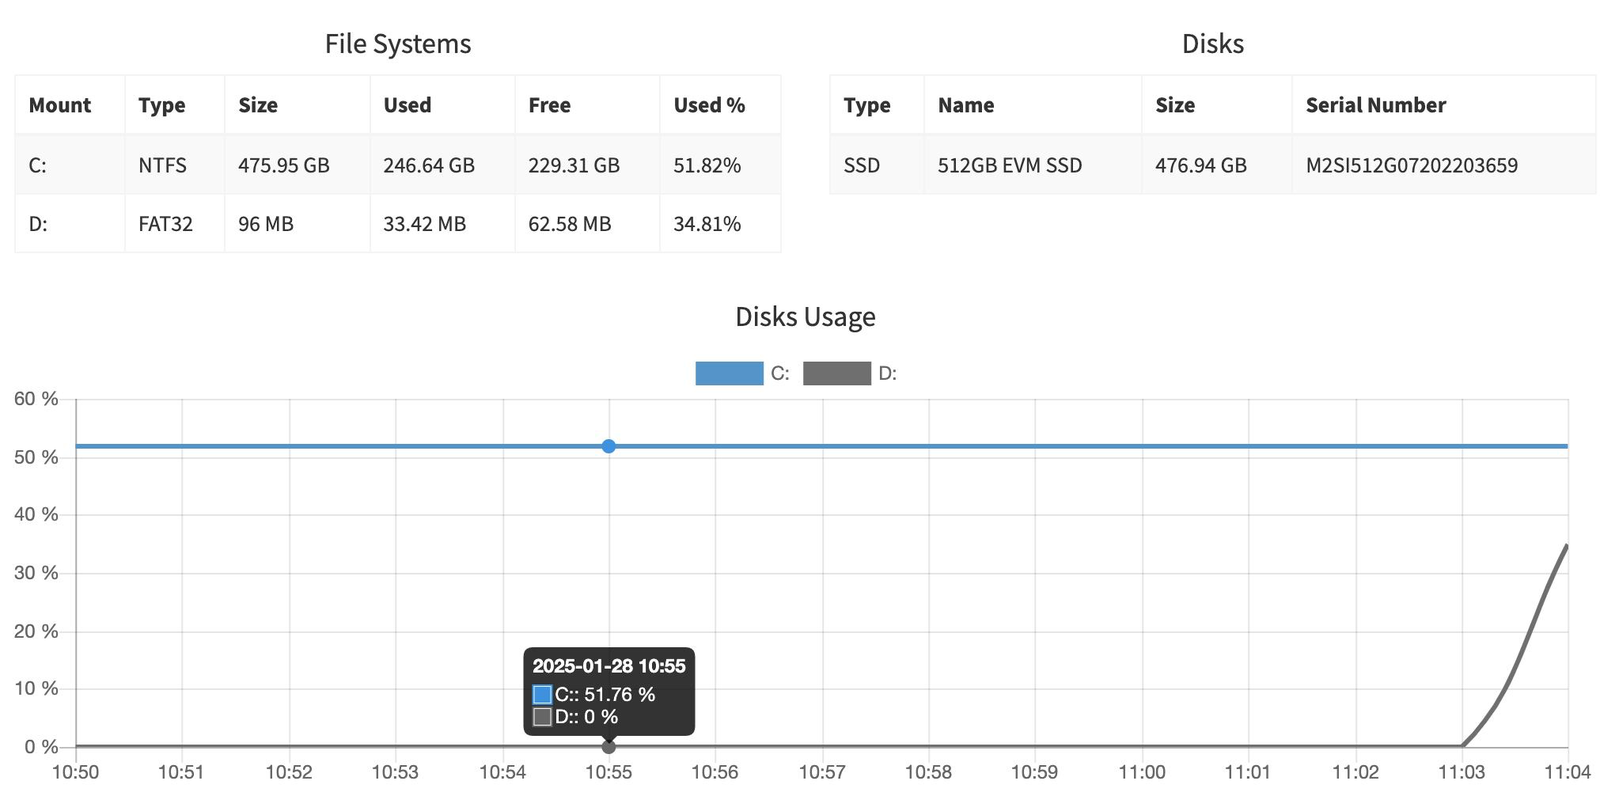
Task: Click the 62.58 MB free cell
Action: pos(587,224)
